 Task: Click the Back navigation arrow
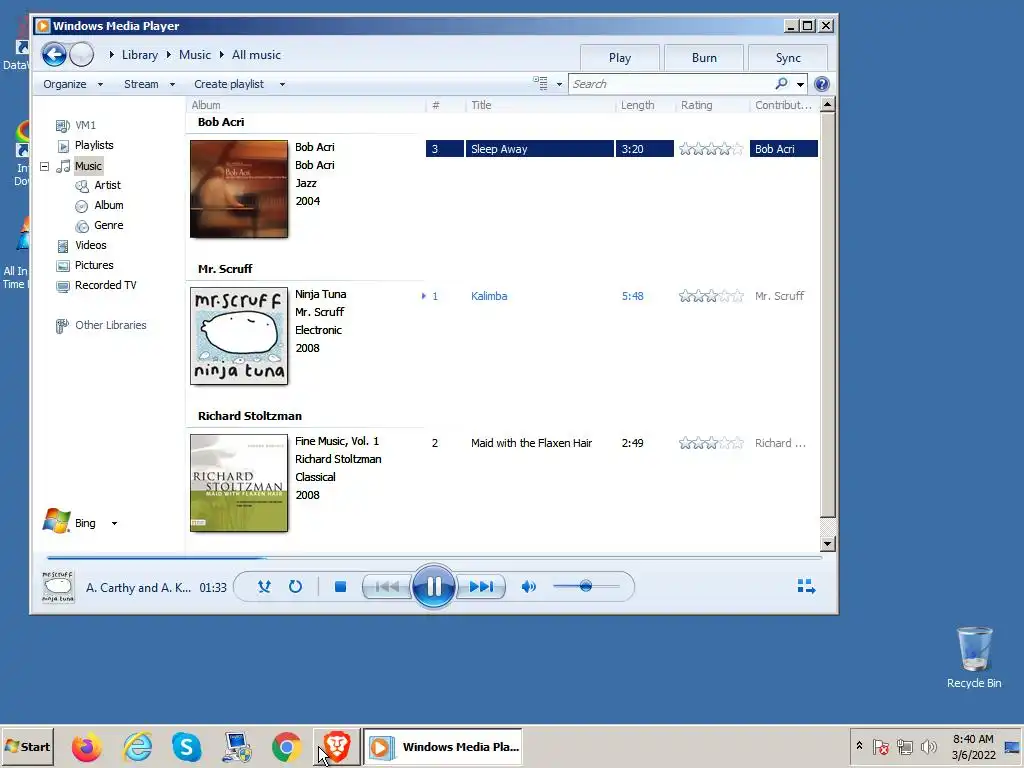click(x=54, y=54)
